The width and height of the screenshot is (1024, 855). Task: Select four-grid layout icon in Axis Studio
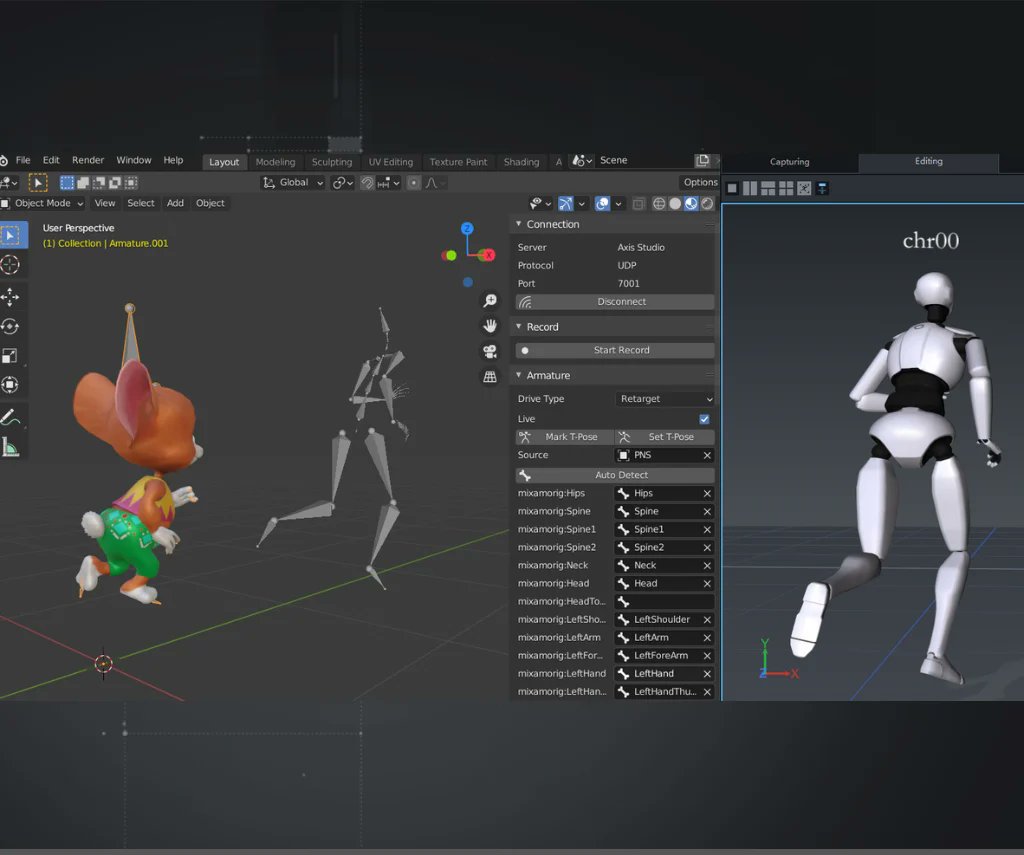click(x=786, y=189)
